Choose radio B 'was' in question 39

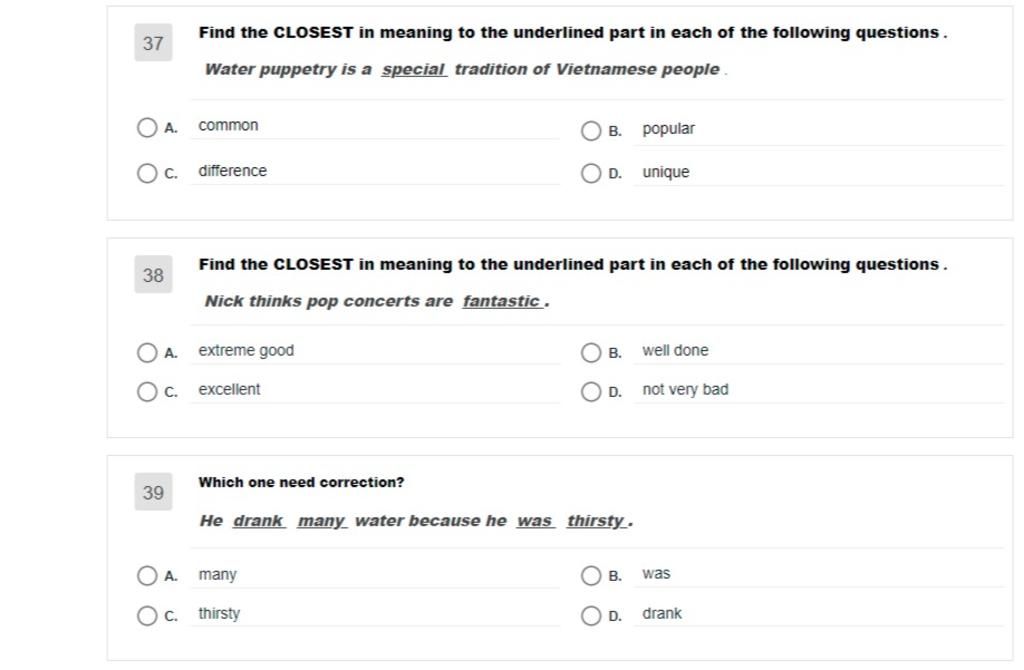[x=591, y=575]
